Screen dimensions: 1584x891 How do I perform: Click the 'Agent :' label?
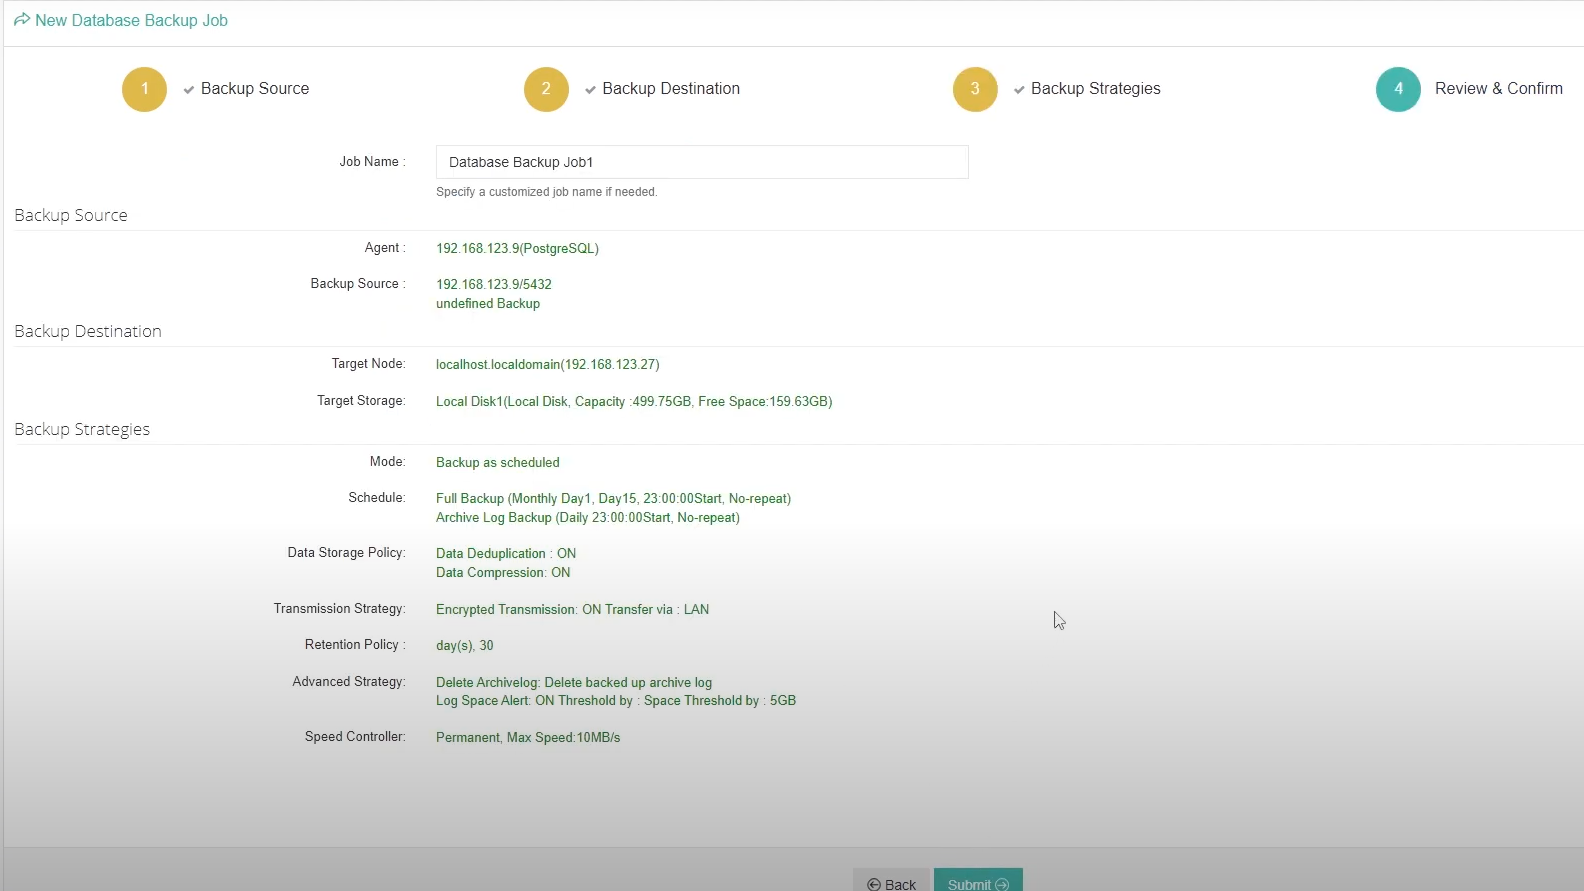tap(385, 247)
